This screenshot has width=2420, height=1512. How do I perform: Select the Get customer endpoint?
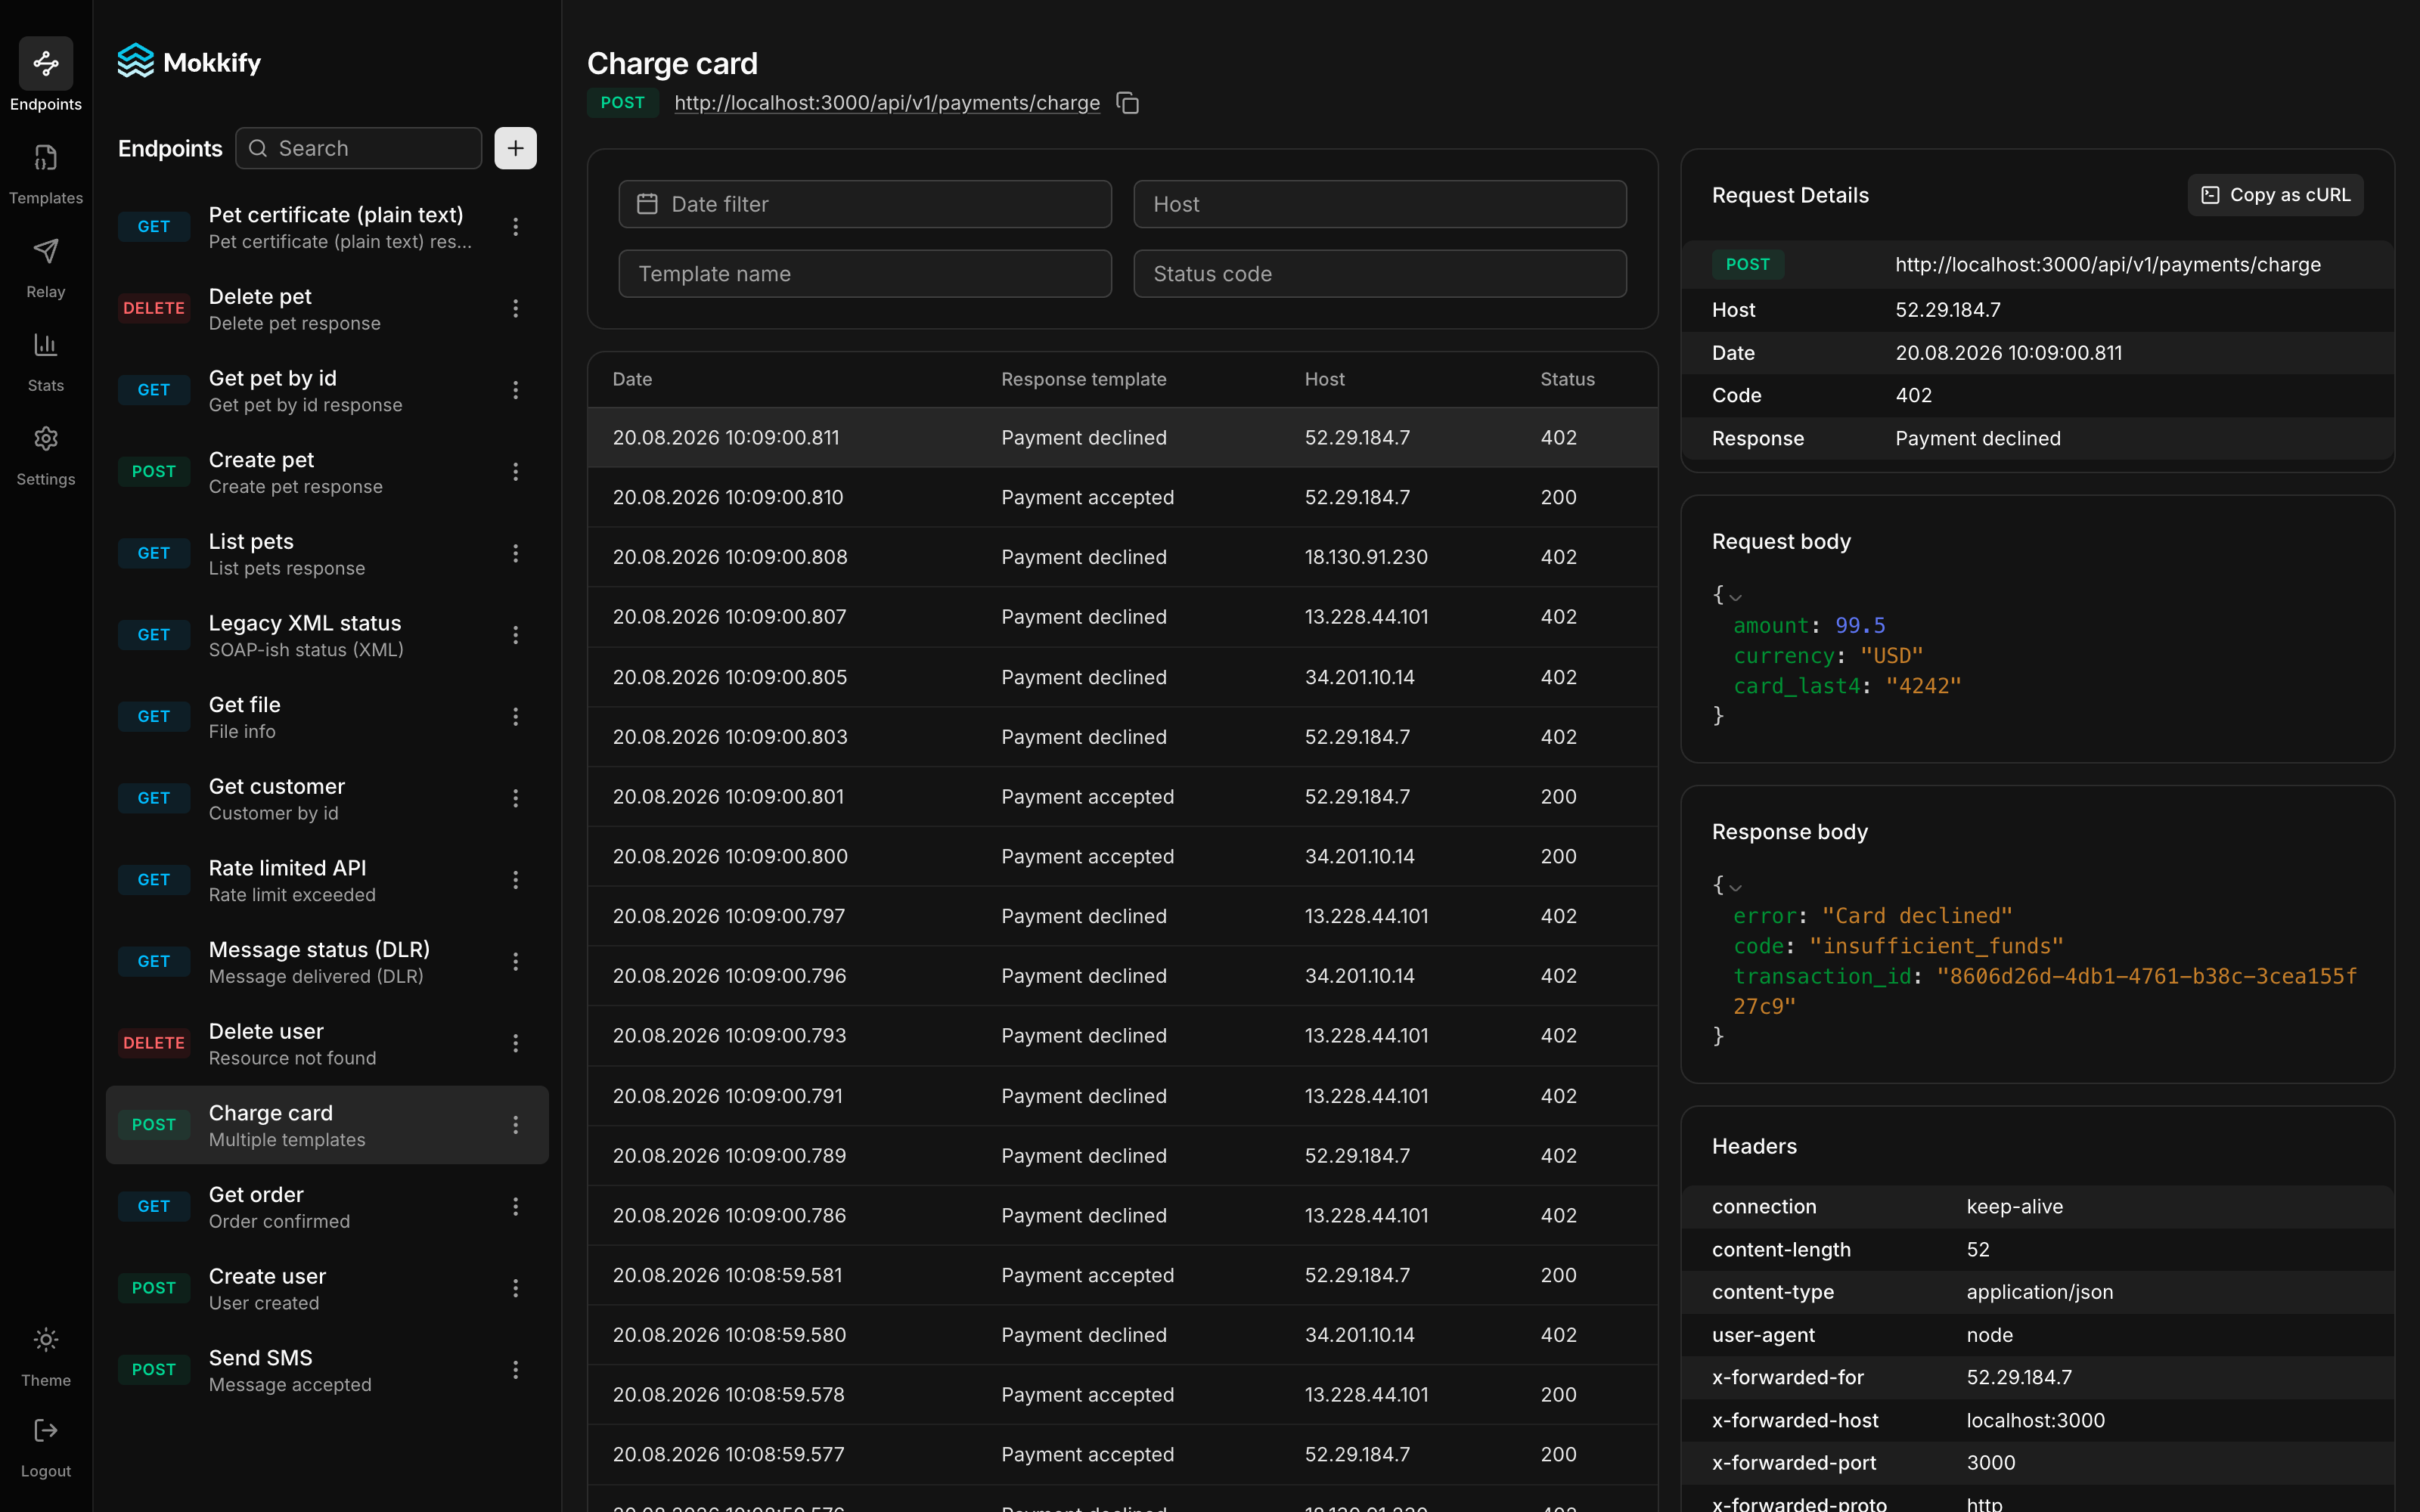327,798
